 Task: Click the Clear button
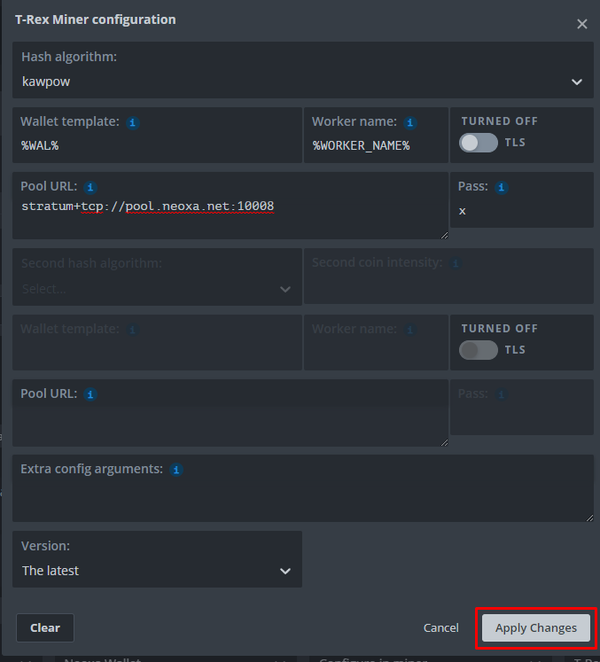tap(45, 628)
